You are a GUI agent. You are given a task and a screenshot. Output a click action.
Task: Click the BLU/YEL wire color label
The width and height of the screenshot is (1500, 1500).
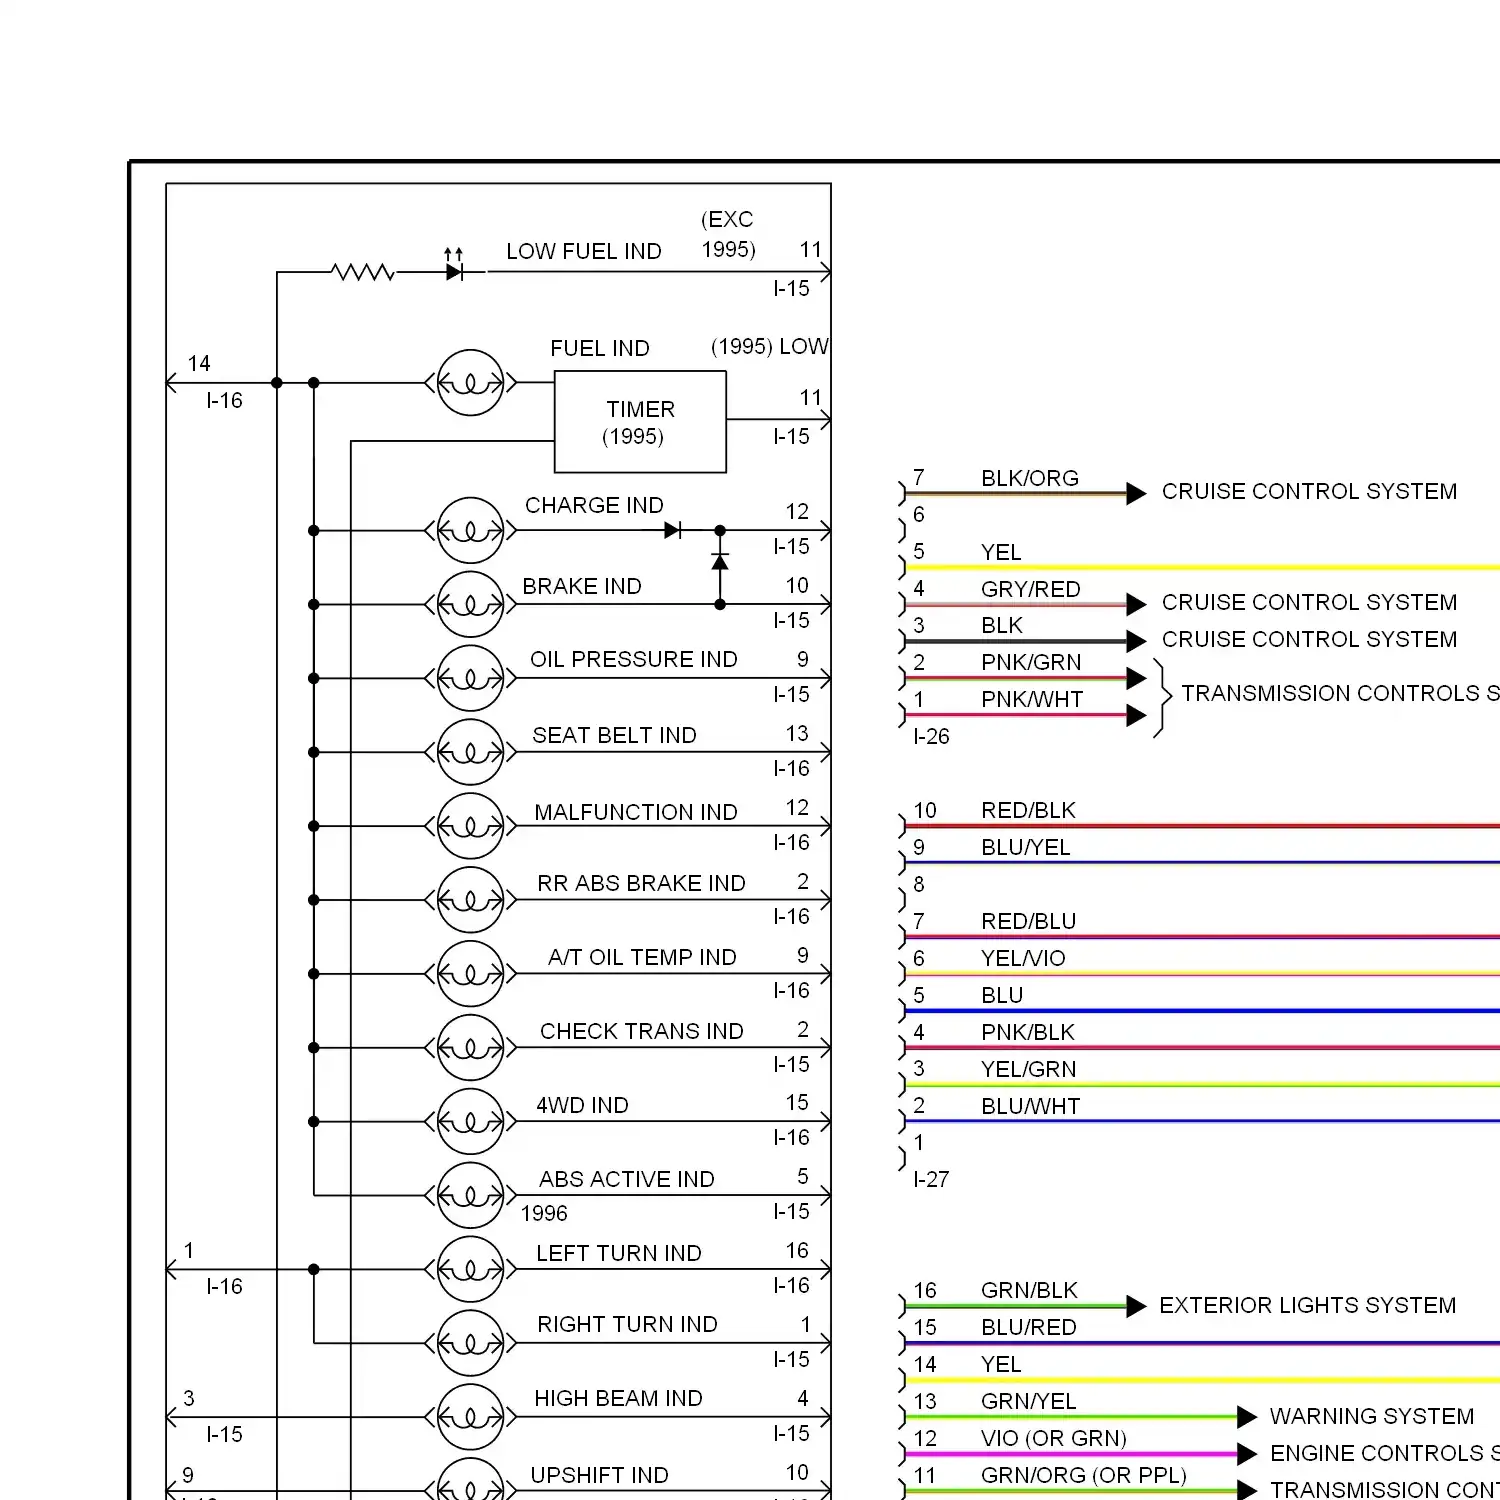click(x=1026, y=847)
